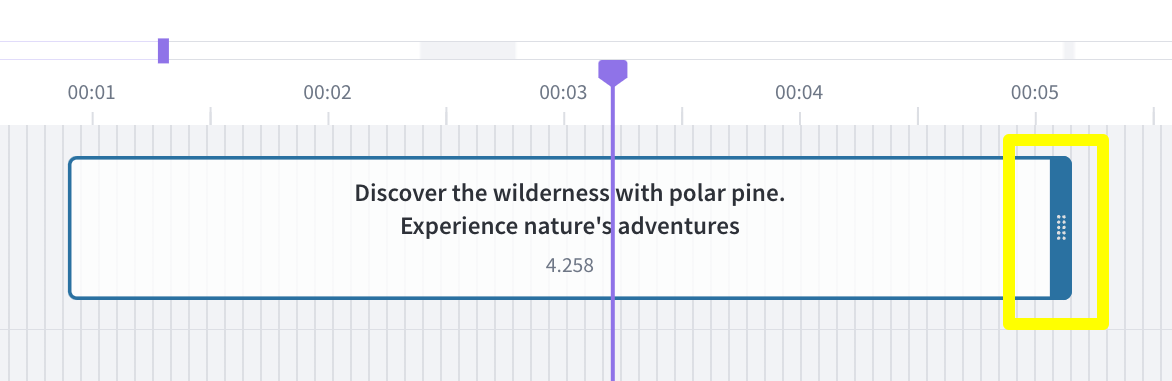Jump to the 00:02 ruler label

pyautogui.click(x=327, y=93)
